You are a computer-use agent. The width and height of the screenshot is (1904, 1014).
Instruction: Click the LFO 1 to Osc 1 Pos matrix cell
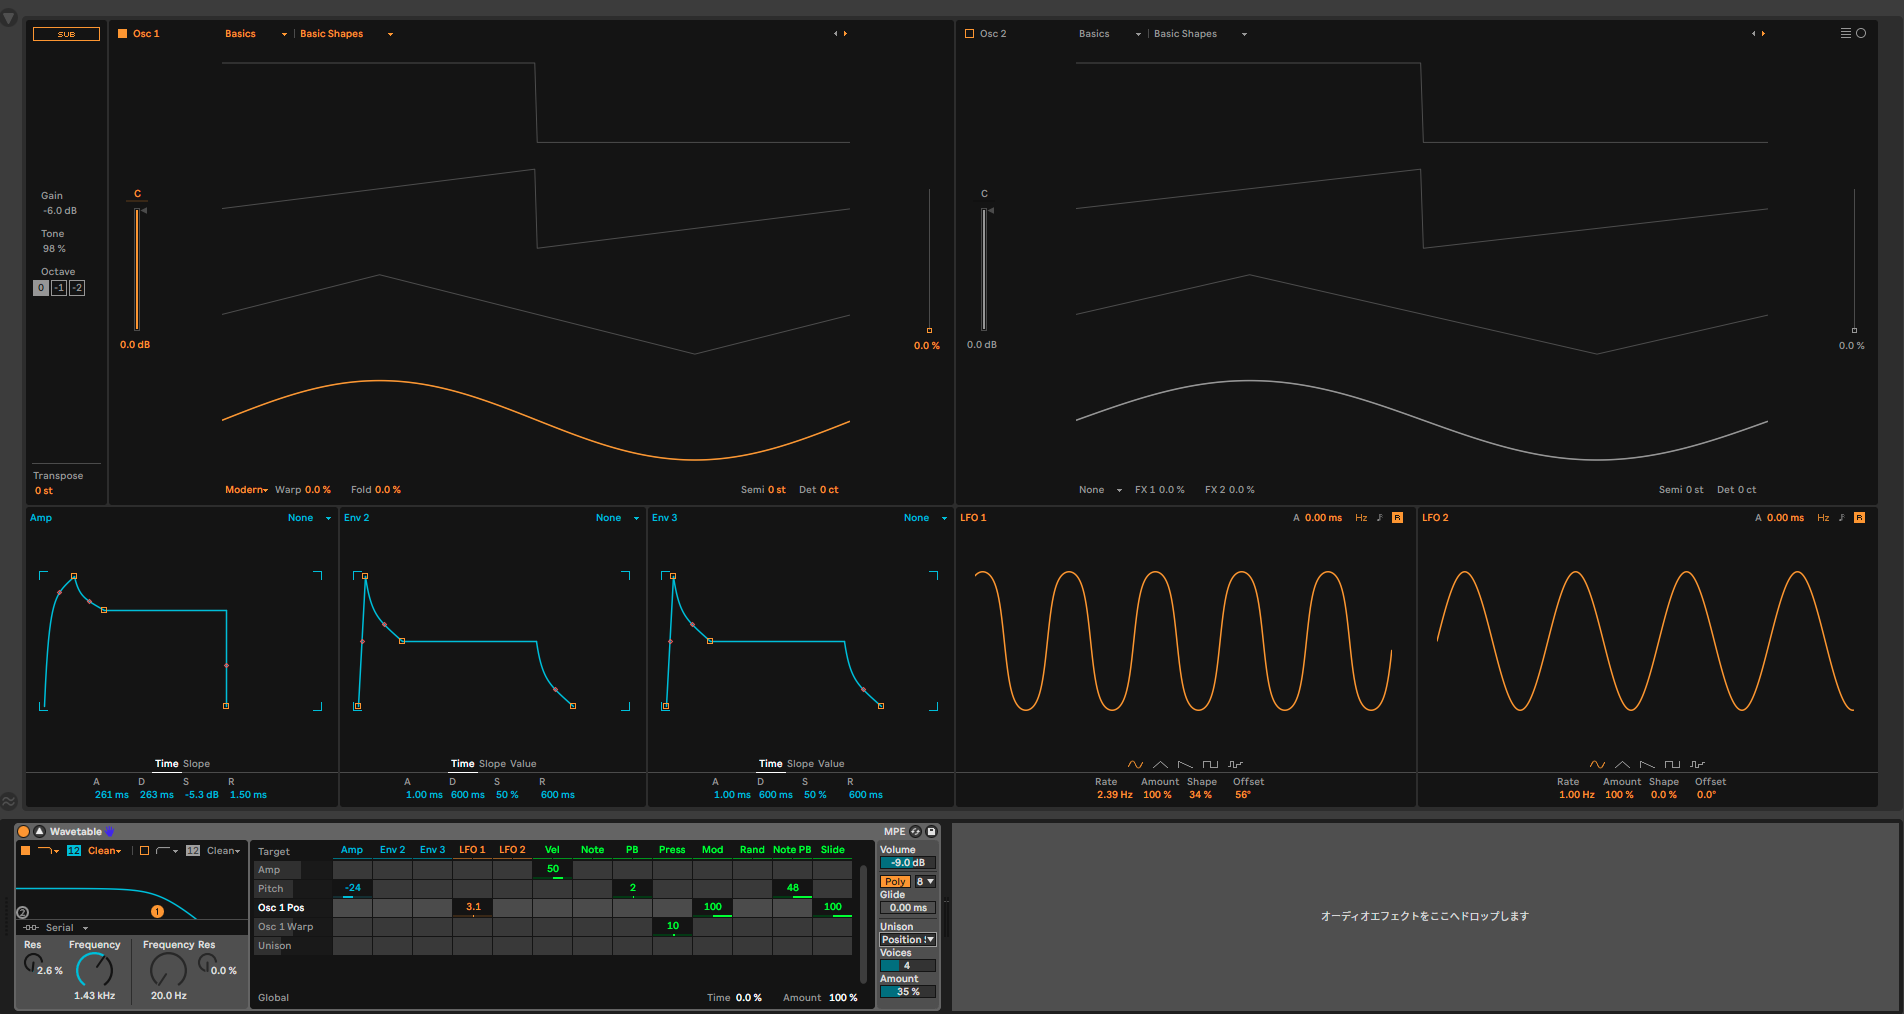pyautogui.click(x=472, y=908)
